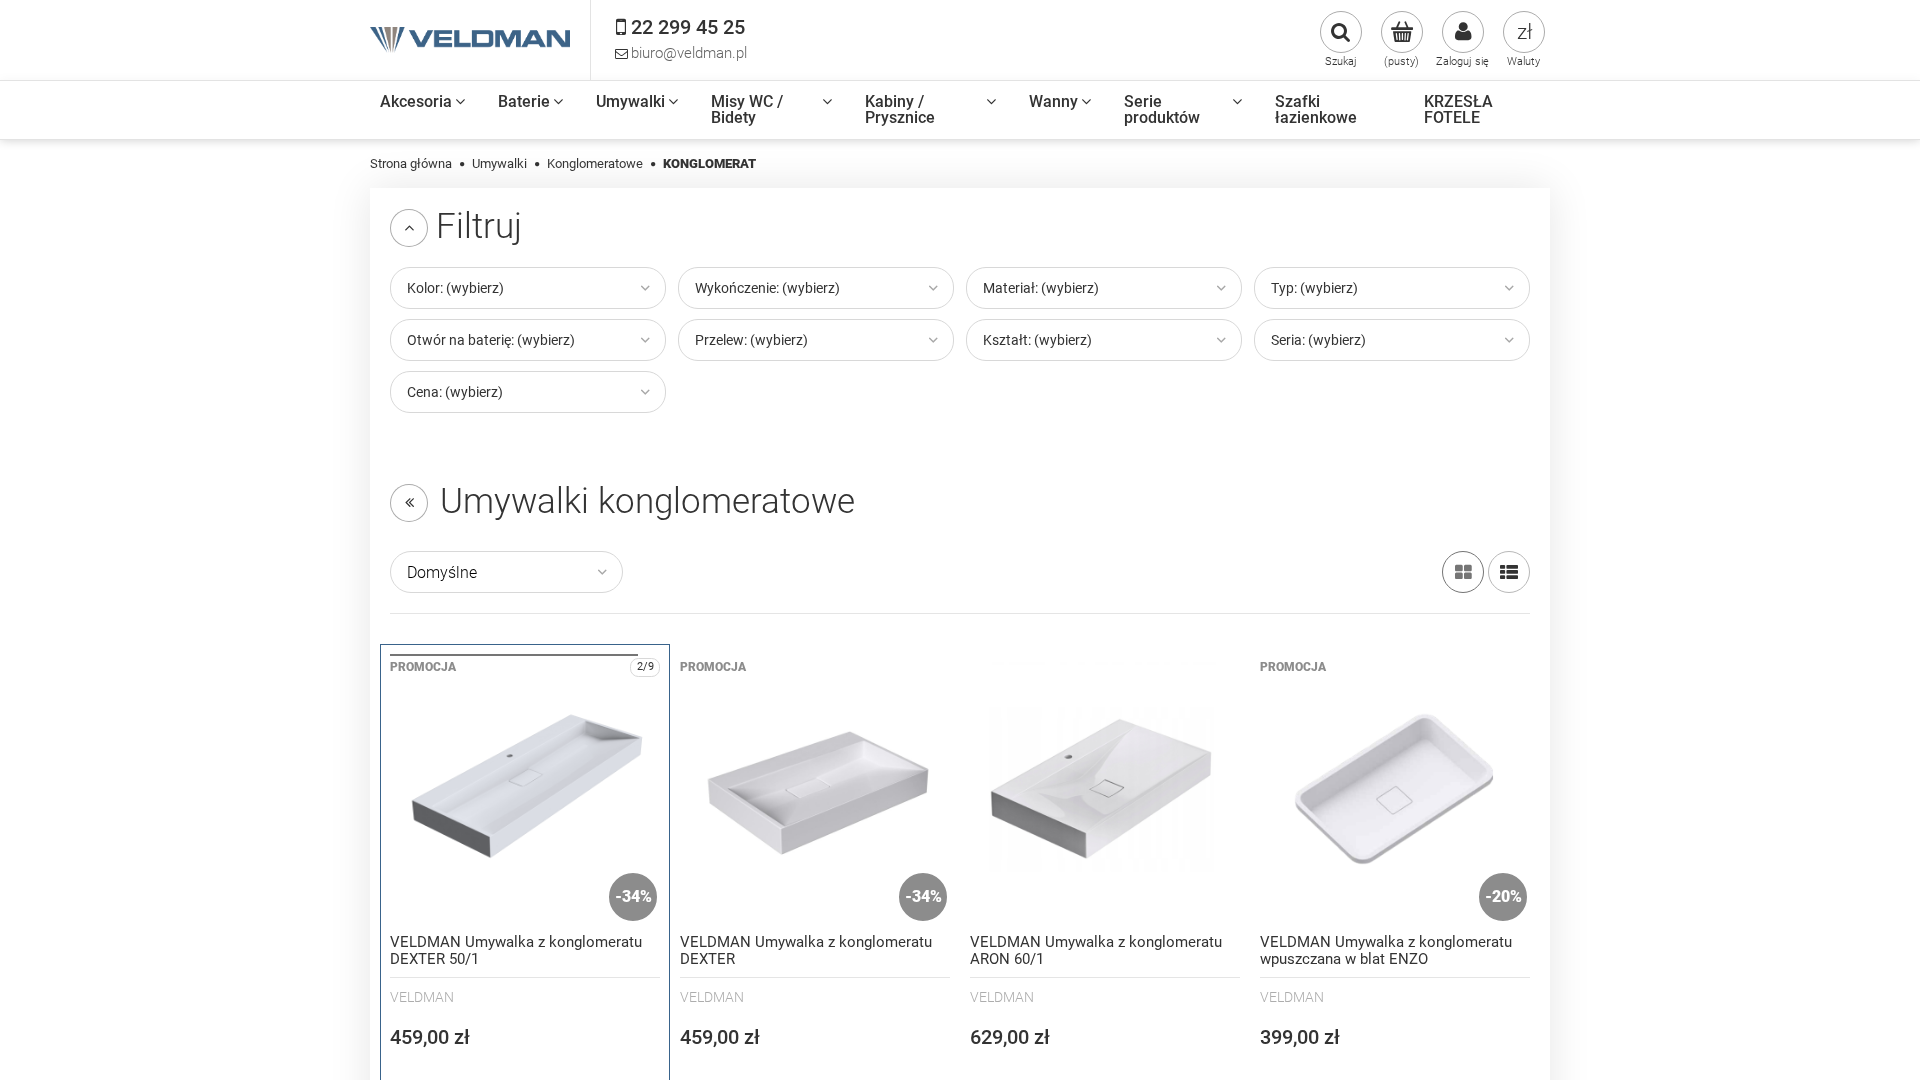The height and width of the screenshot is (1080, 1920).
Task: Click the Veldman logo
Action: 470,39
